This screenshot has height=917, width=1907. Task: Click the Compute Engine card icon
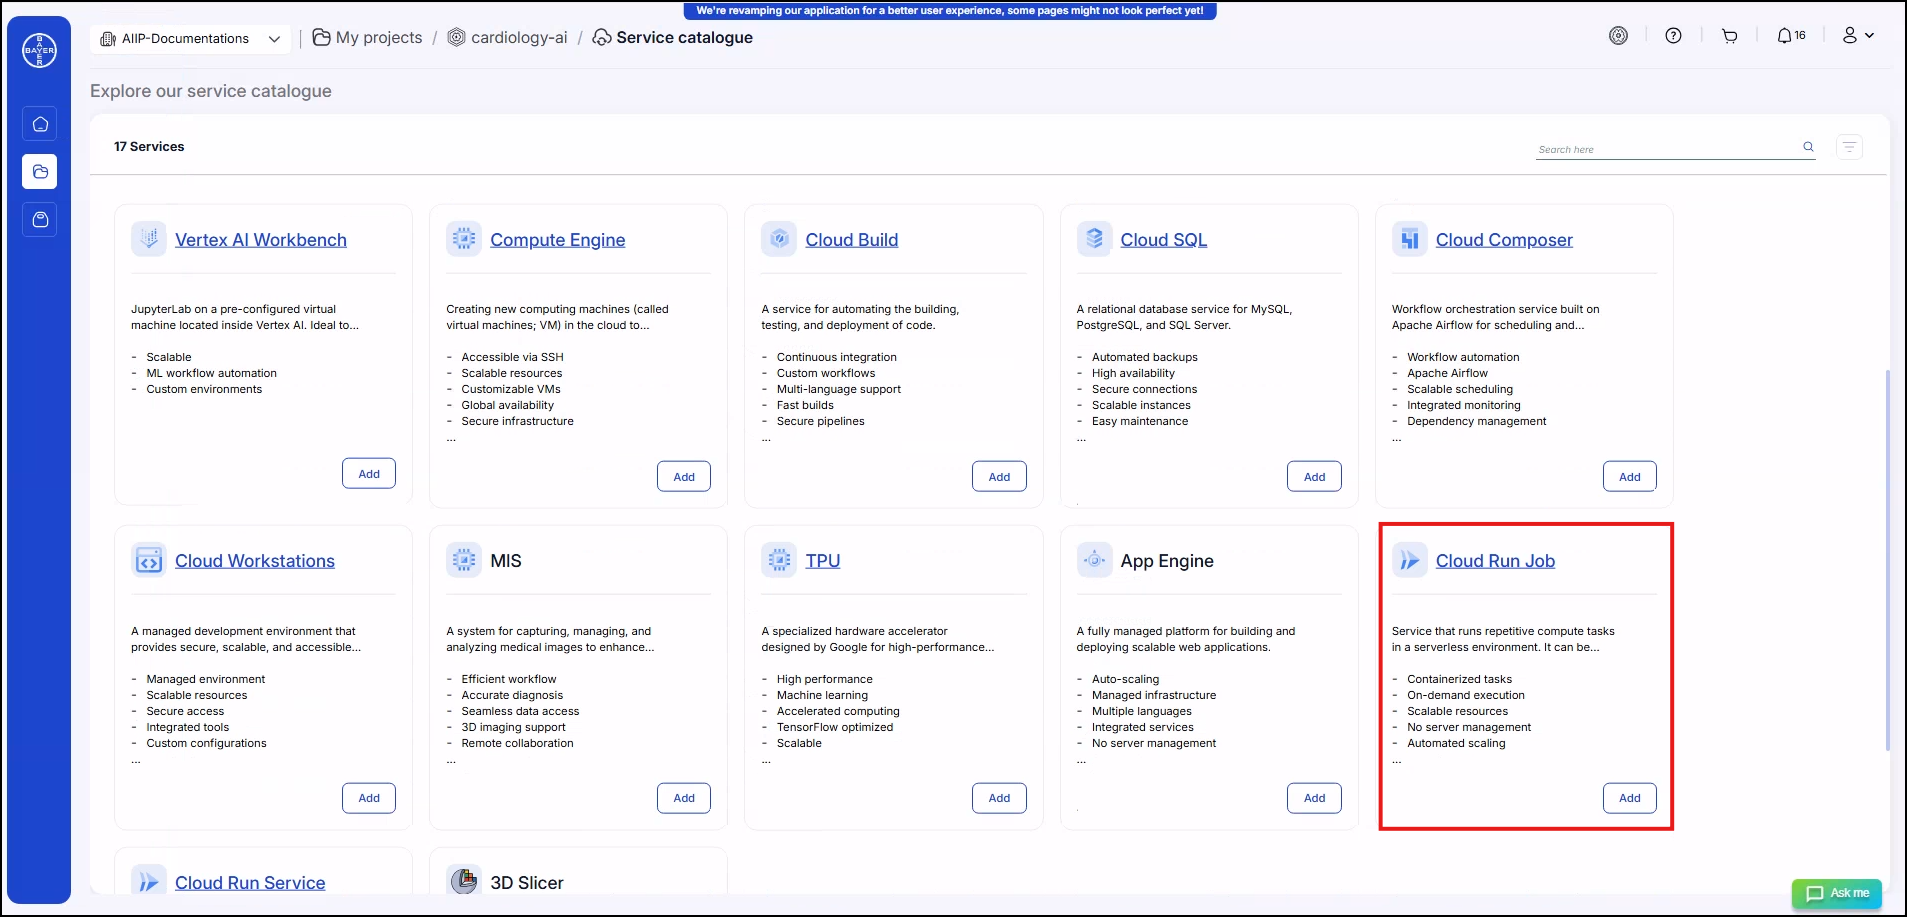point(464,239)
